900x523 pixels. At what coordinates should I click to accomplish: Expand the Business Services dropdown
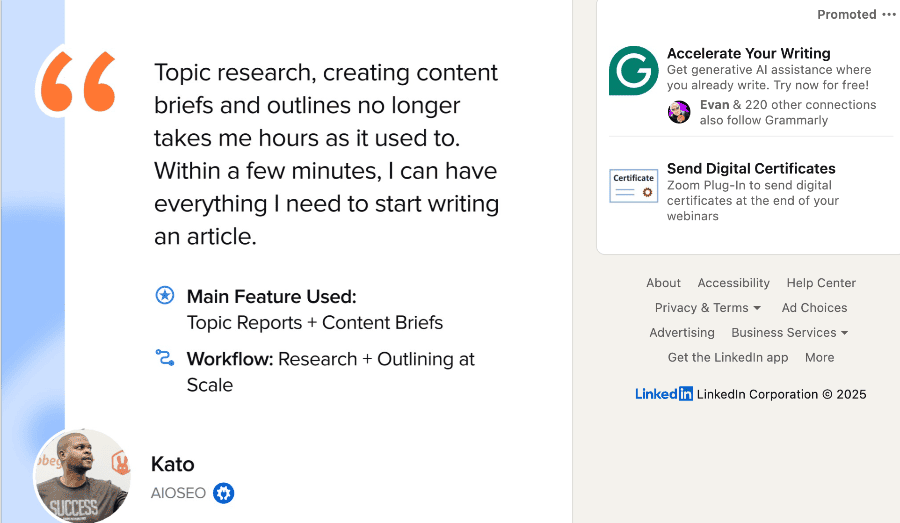coord(789,332)
